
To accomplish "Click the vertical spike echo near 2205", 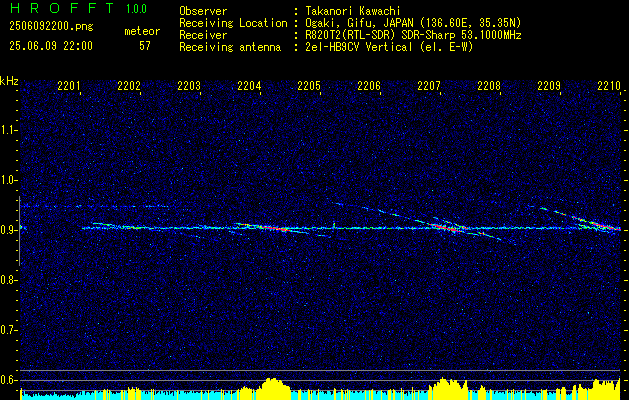I will tap(334, 226).
